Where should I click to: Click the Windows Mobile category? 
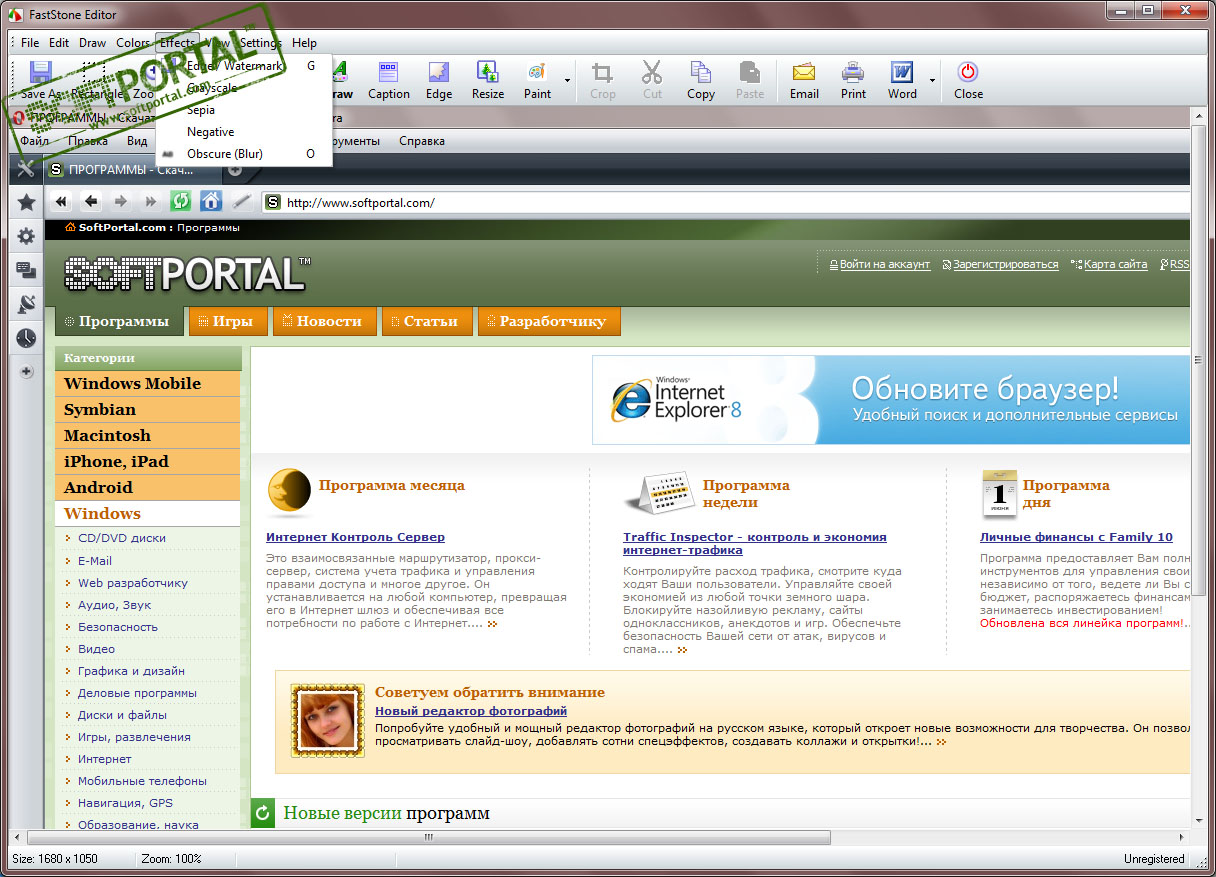[148, 384]
